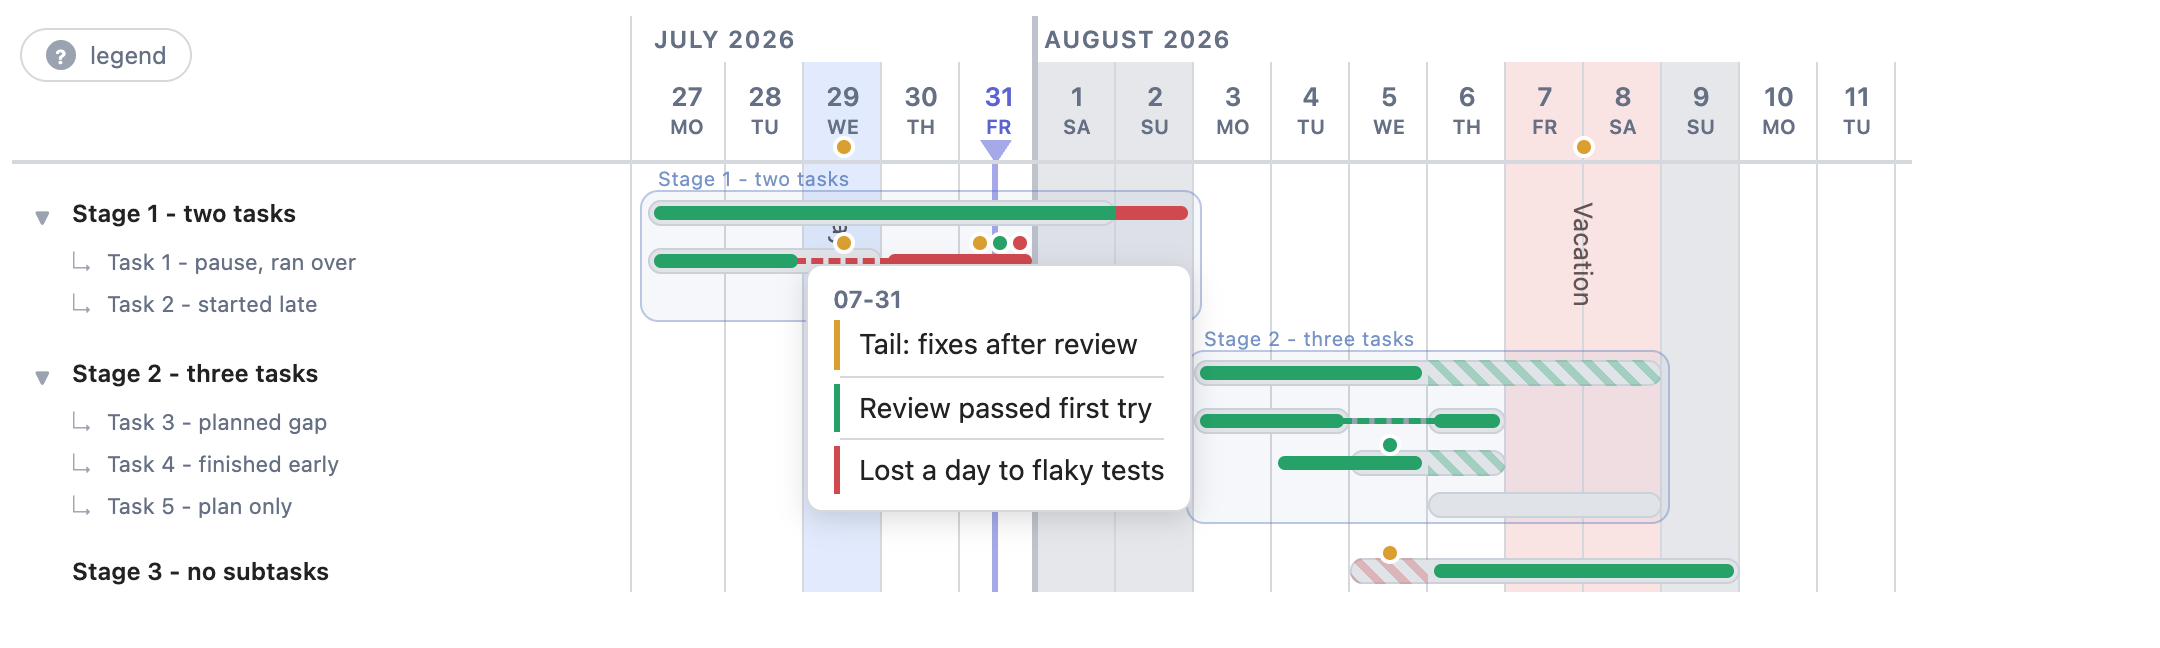
Task: Click the Stage 2 - three tasks chart label
Action: point(1309,339)
